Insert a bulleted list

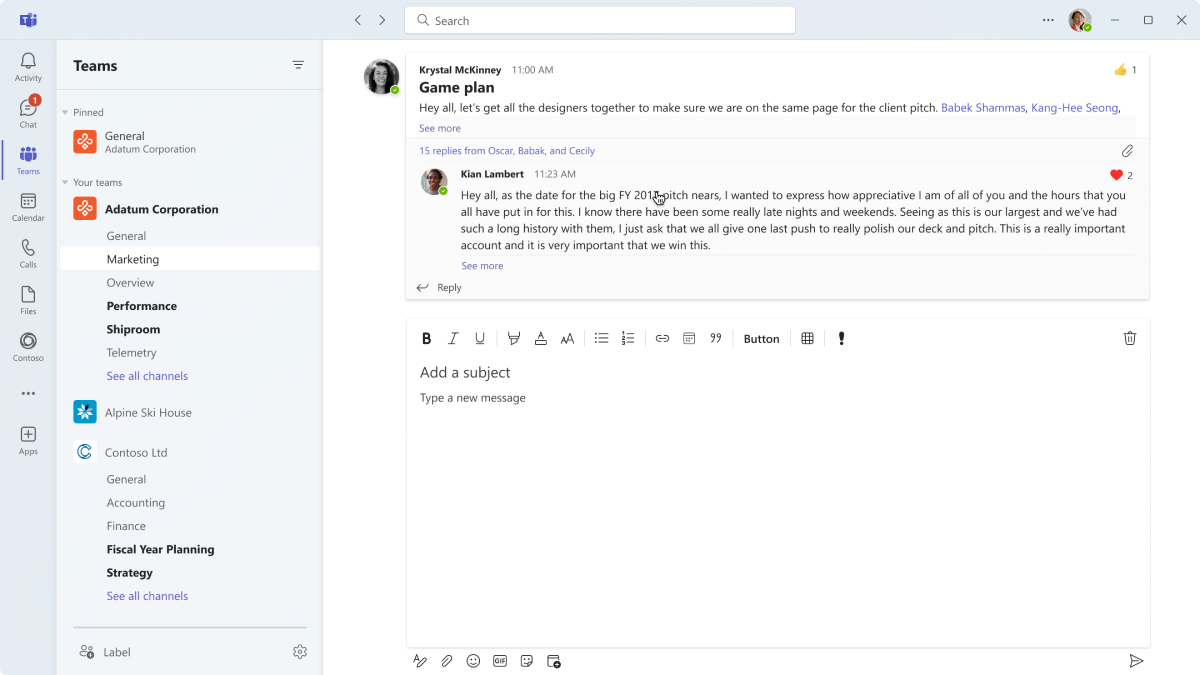click(x=601, y=339)
